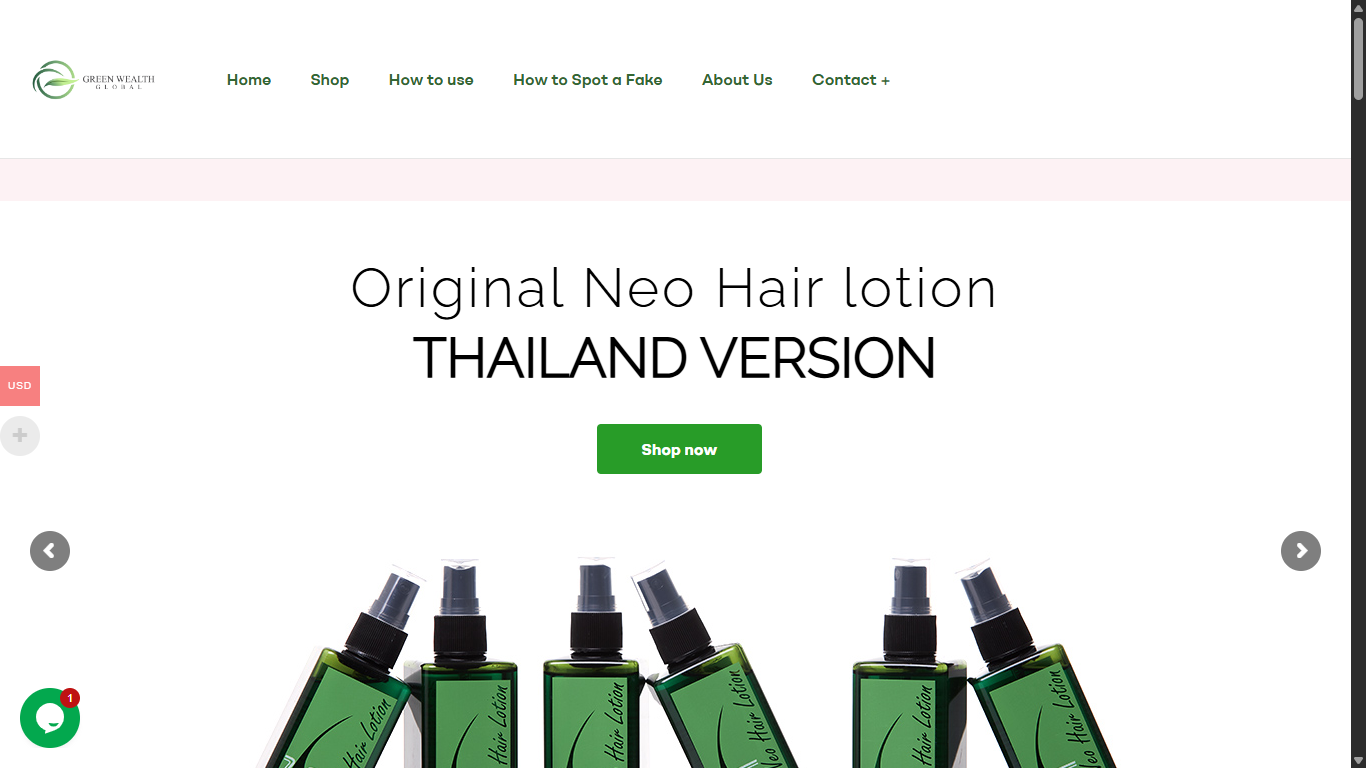This screenshot has width=1366, height=768.
Task: Click the THAILAND VERSION banner text
Action: tap(674, 358)
